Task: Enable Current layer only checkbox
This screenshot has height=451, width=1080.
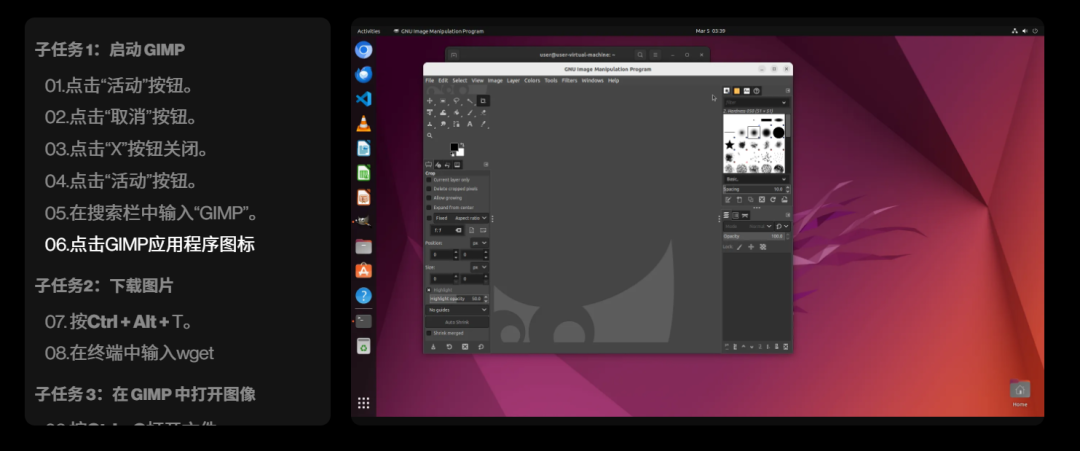Action: point(428,180)
